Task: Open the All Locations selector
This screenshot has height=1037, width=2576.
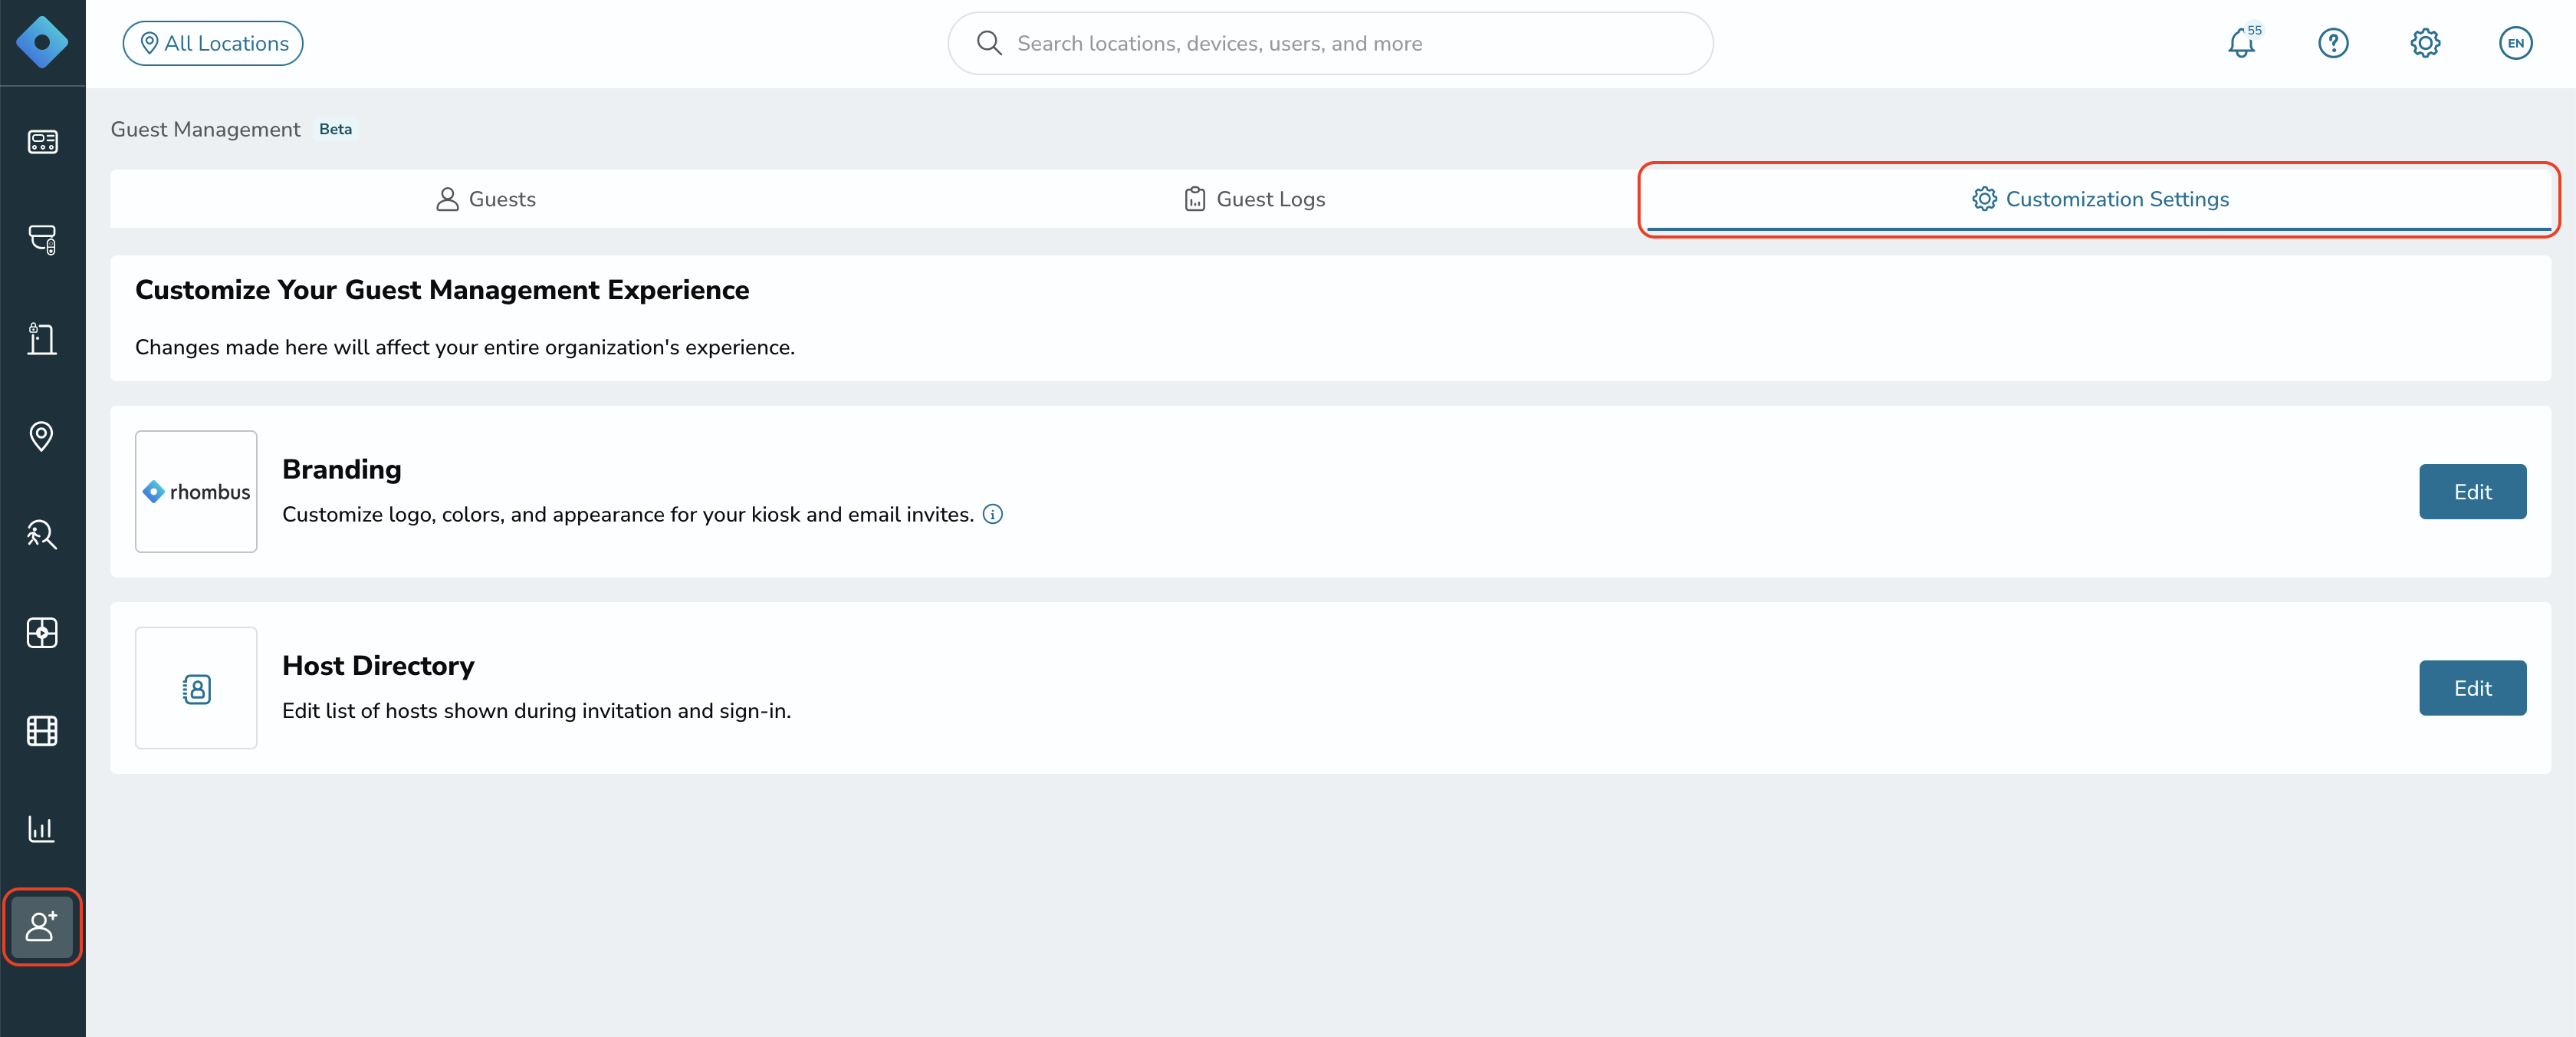Action: 213,43
